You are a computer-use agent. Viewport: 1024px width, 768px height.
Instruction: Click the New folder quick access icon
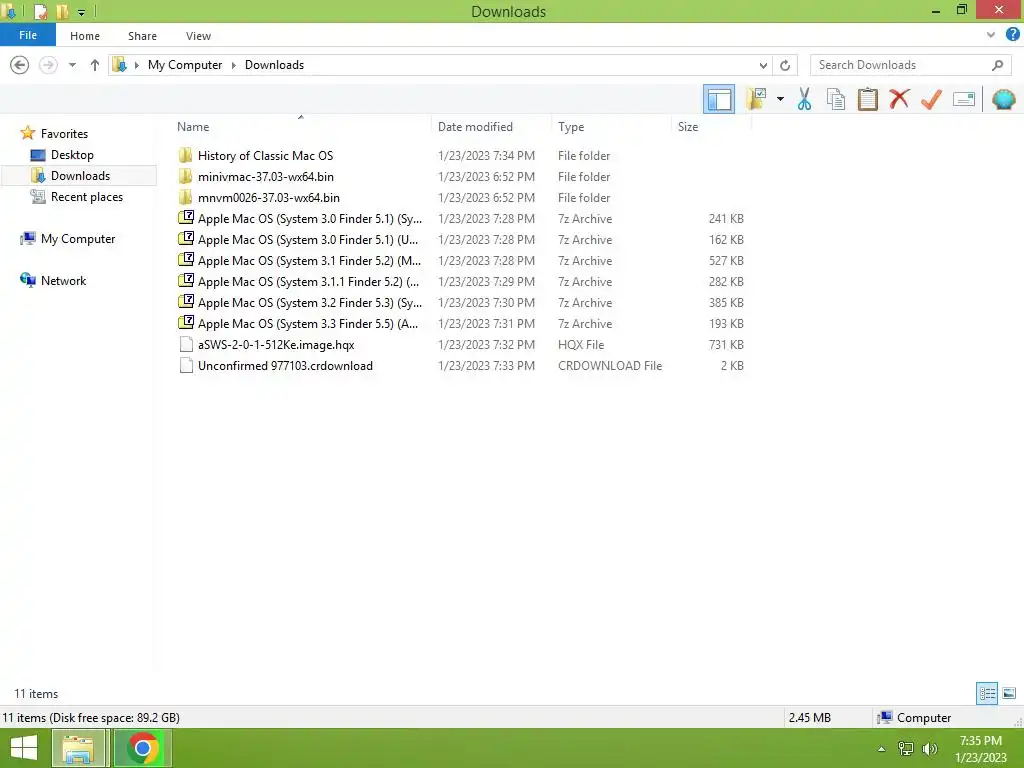point(62,11)
